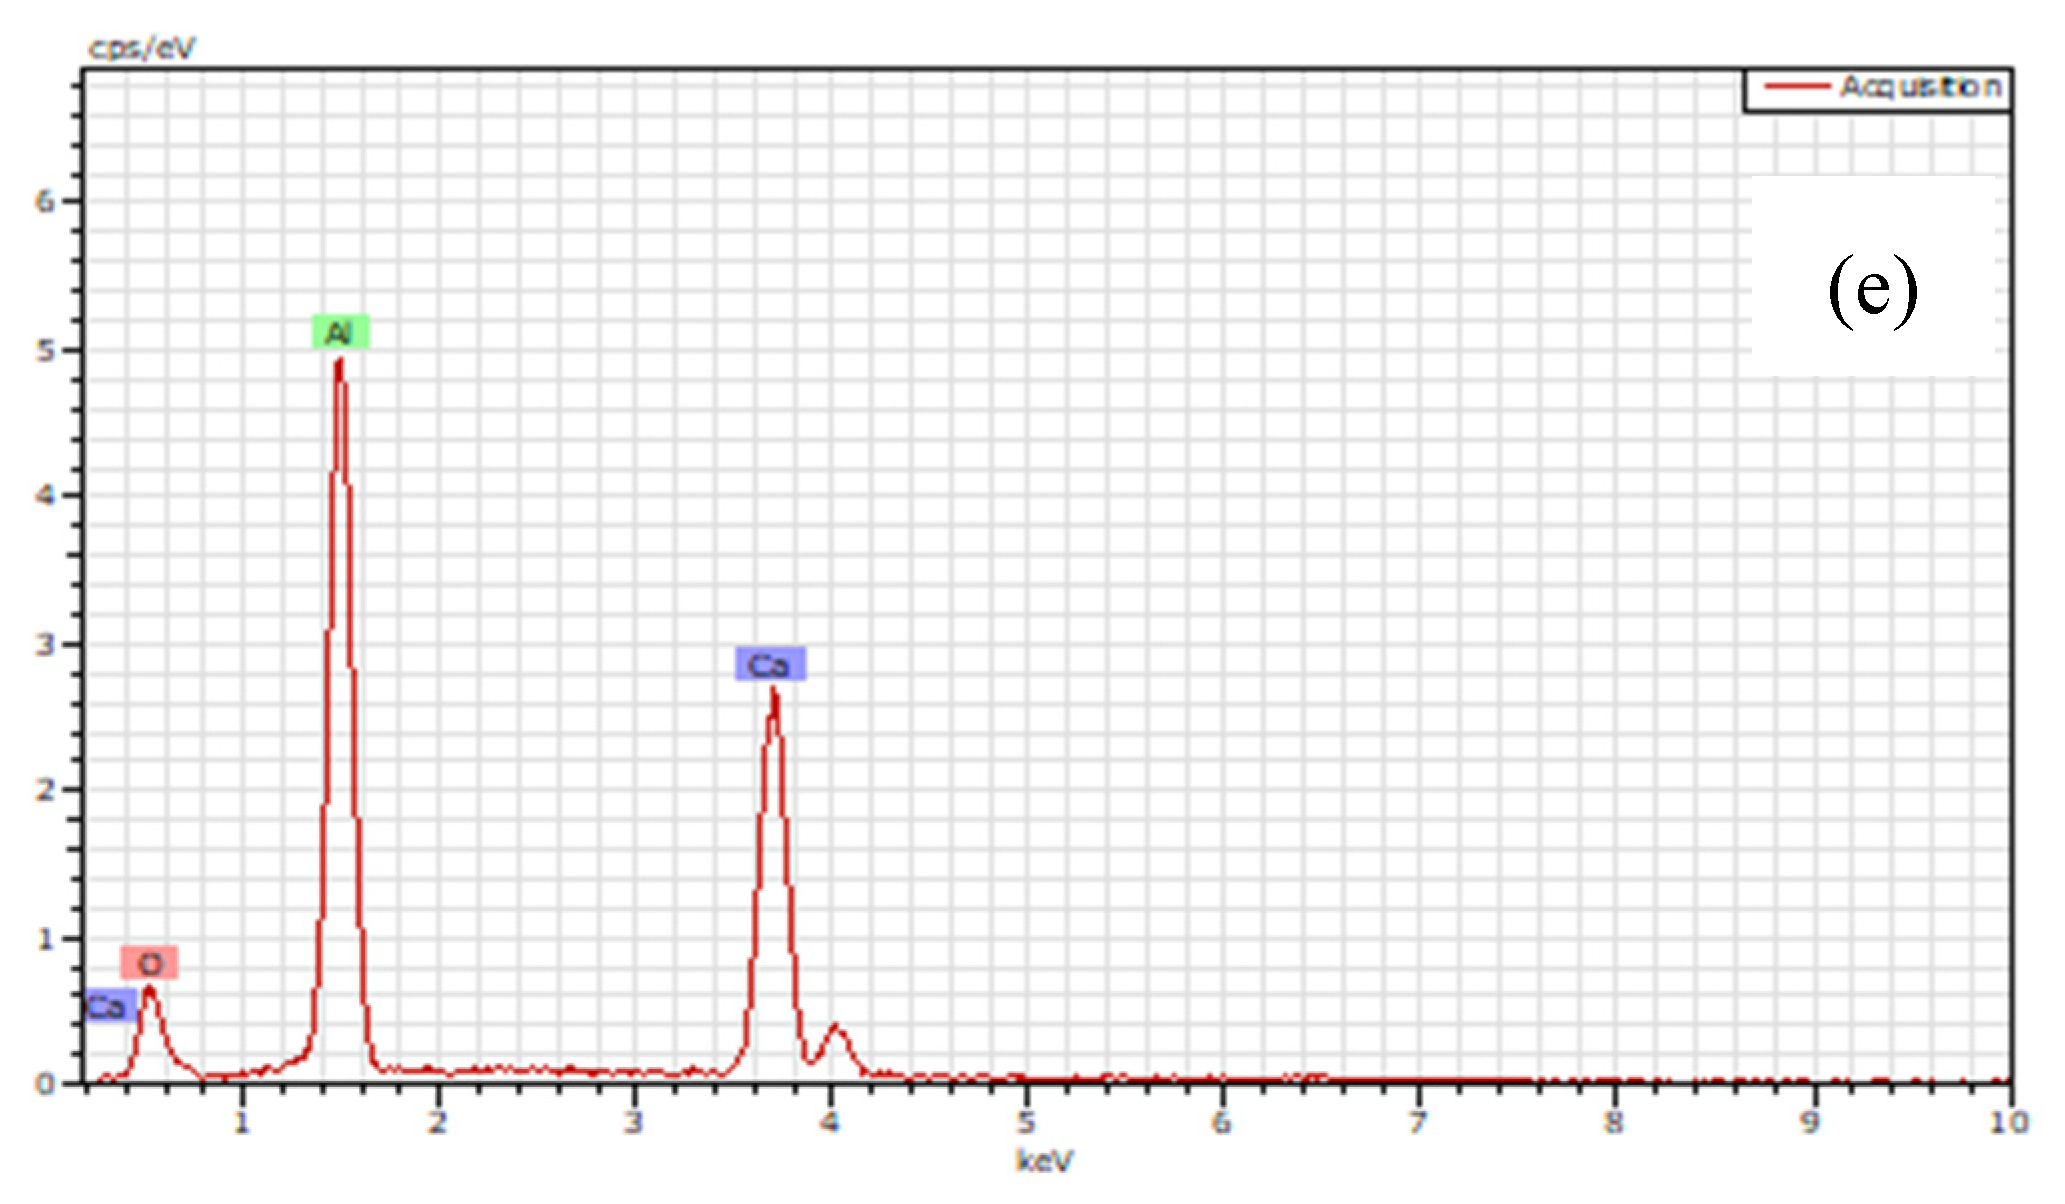
Task: Click the keV x-axis title
Action: (x=1044, y=1161)
